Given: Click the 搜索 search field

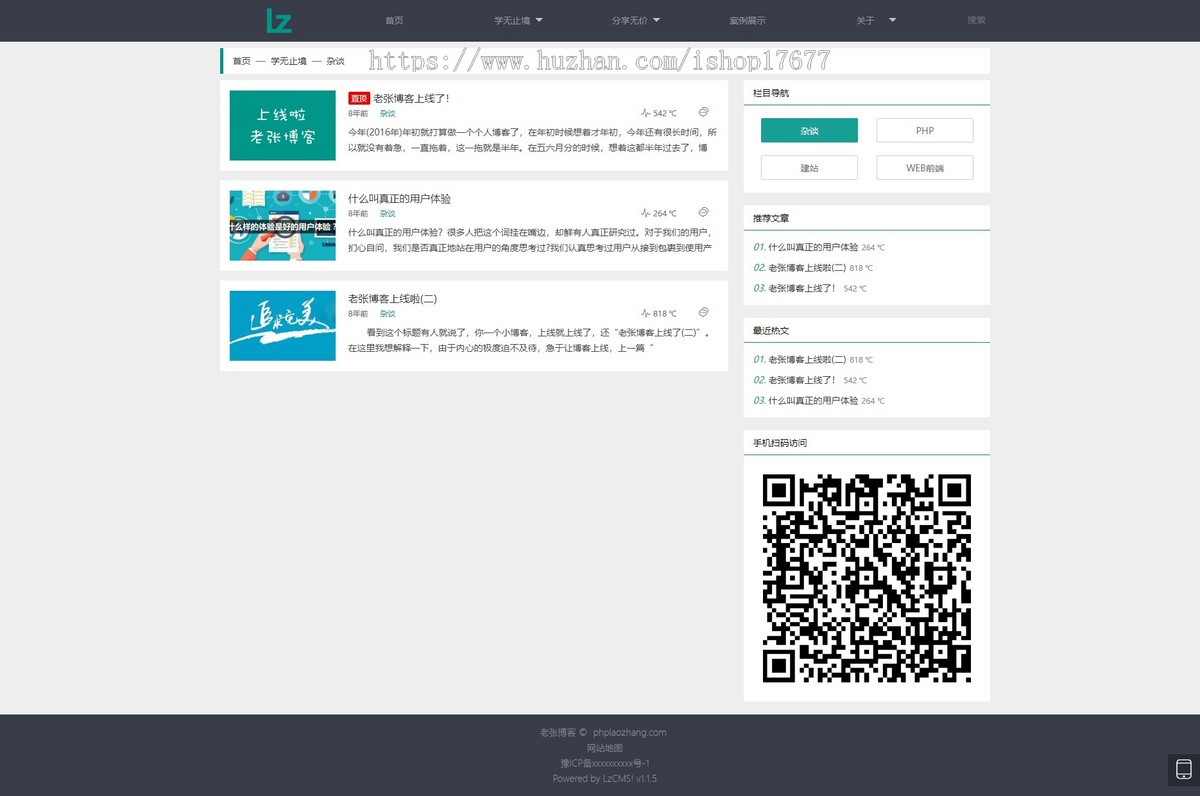Looking at the screenshot, I should pos(976,20).
